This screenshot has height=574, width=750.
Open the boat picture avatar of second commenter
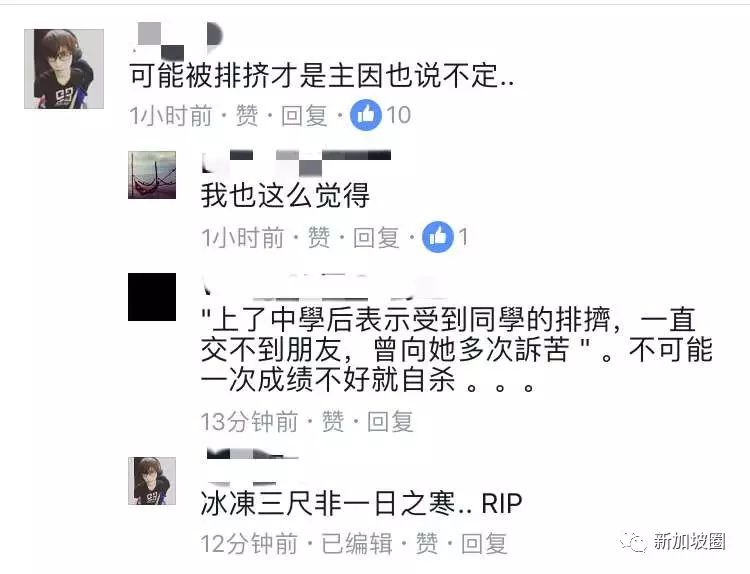coord(152,175)
